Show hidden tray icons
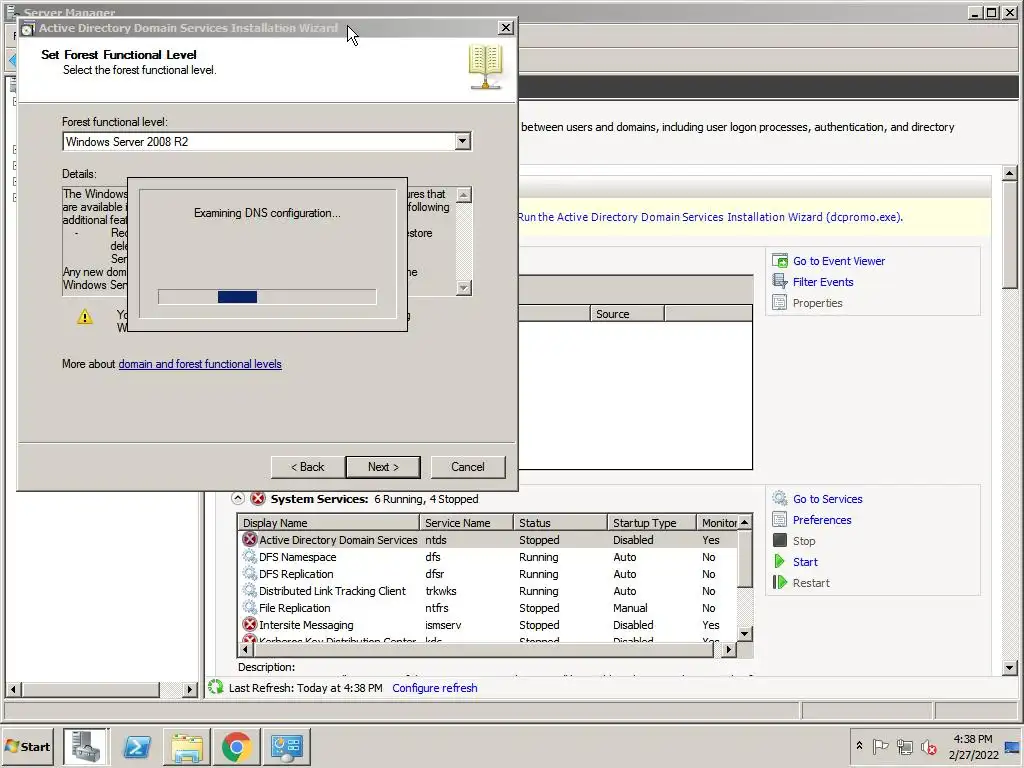This screenshot has width=1024, height=768. (859, 746)
